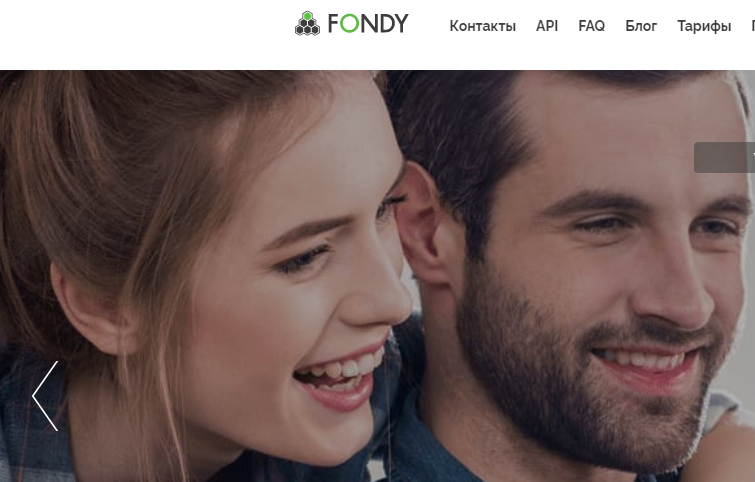Click the green letter O in FONDY
The image size is (755, 482).
[350, 24]
